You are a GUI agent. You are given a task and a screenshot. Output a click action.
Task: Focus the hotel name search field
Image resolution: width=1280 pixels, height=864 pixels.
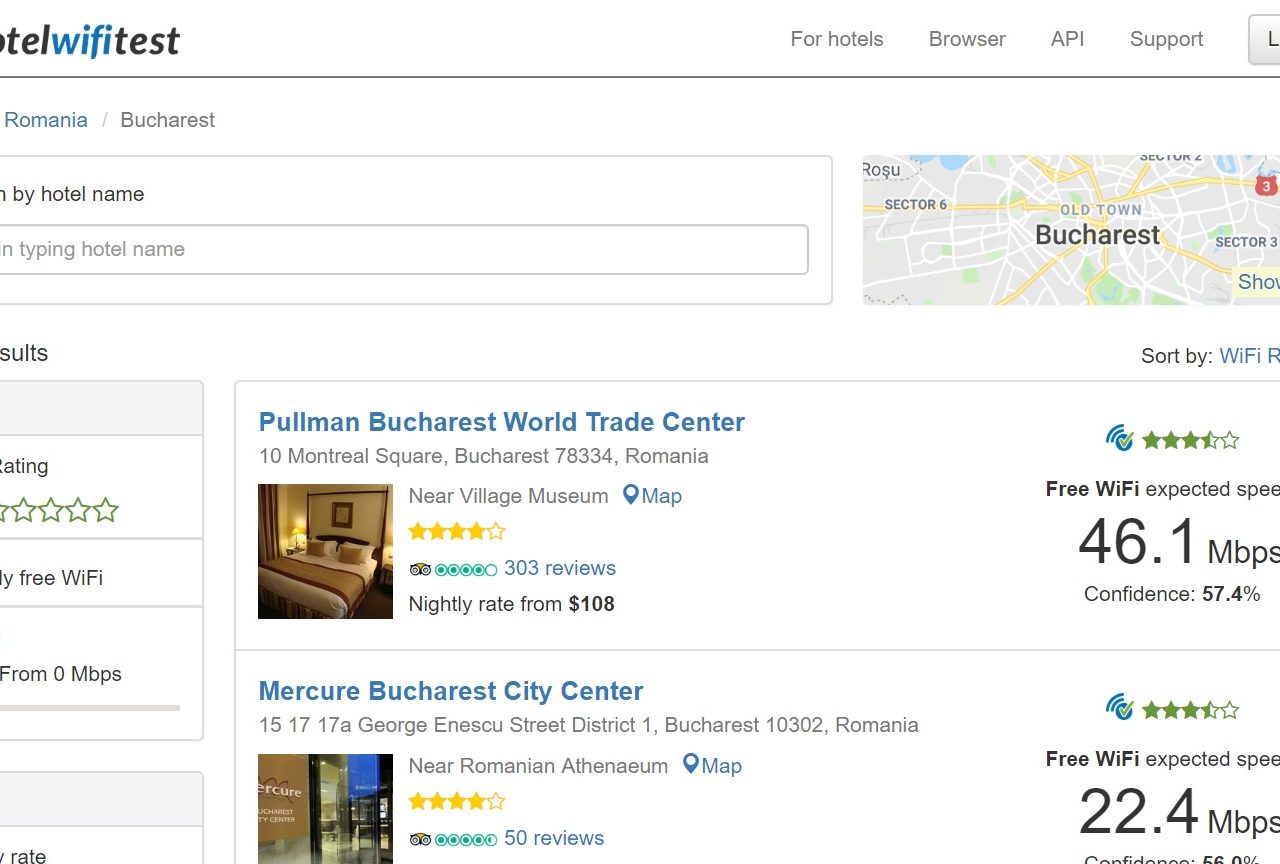[x=400, y=249]
